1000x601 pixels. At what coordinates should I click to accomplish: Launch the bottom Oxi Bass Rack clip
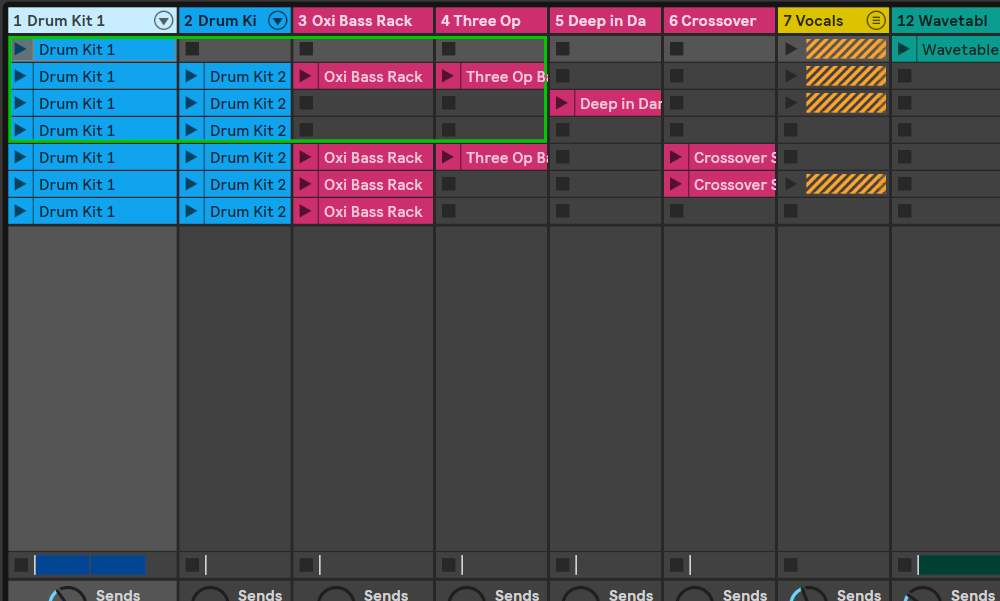pyautogui.click(x=306, y=211)
